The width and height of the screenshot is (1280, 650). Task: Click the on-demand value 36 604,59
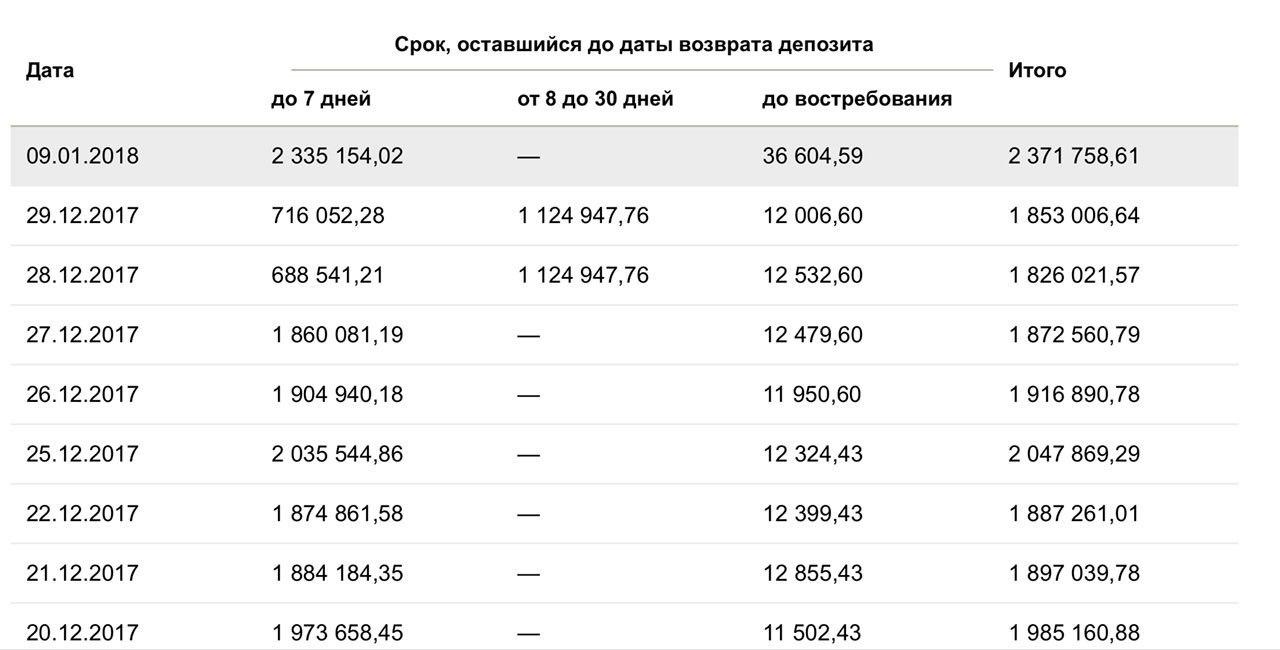812,156
